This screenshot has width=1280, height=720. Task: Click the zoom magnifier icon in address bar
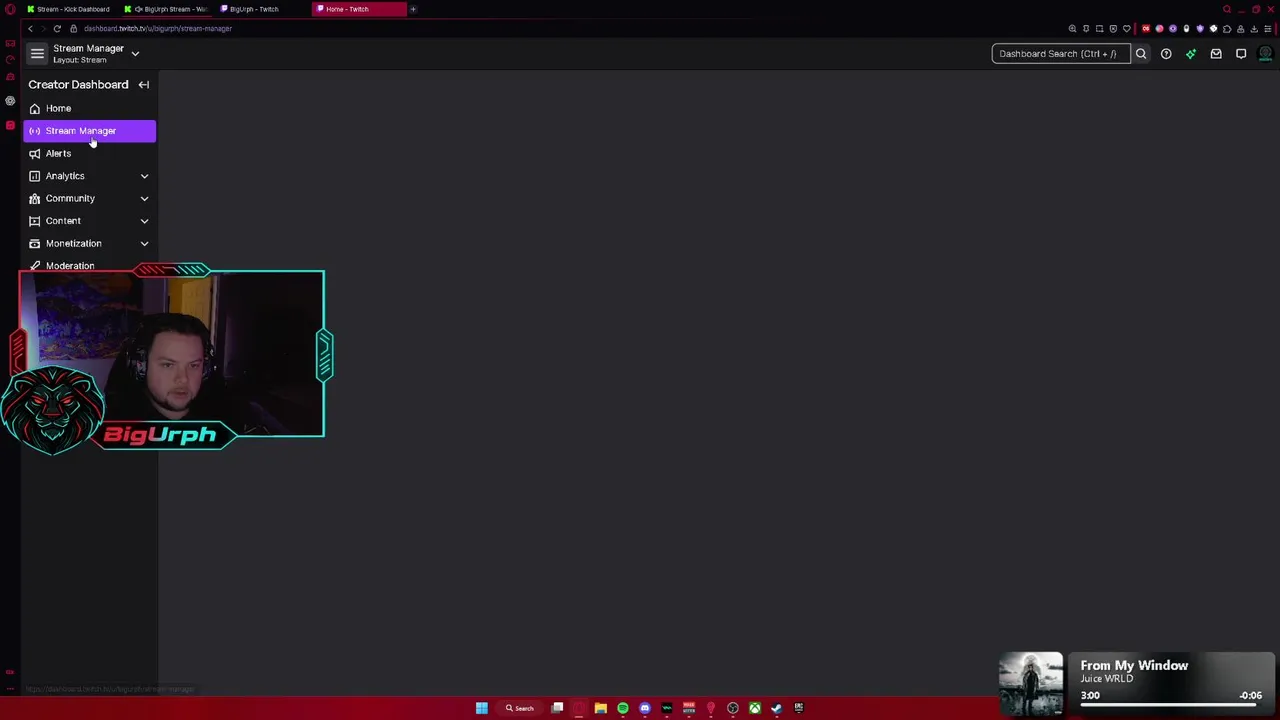coord(1072,29)
